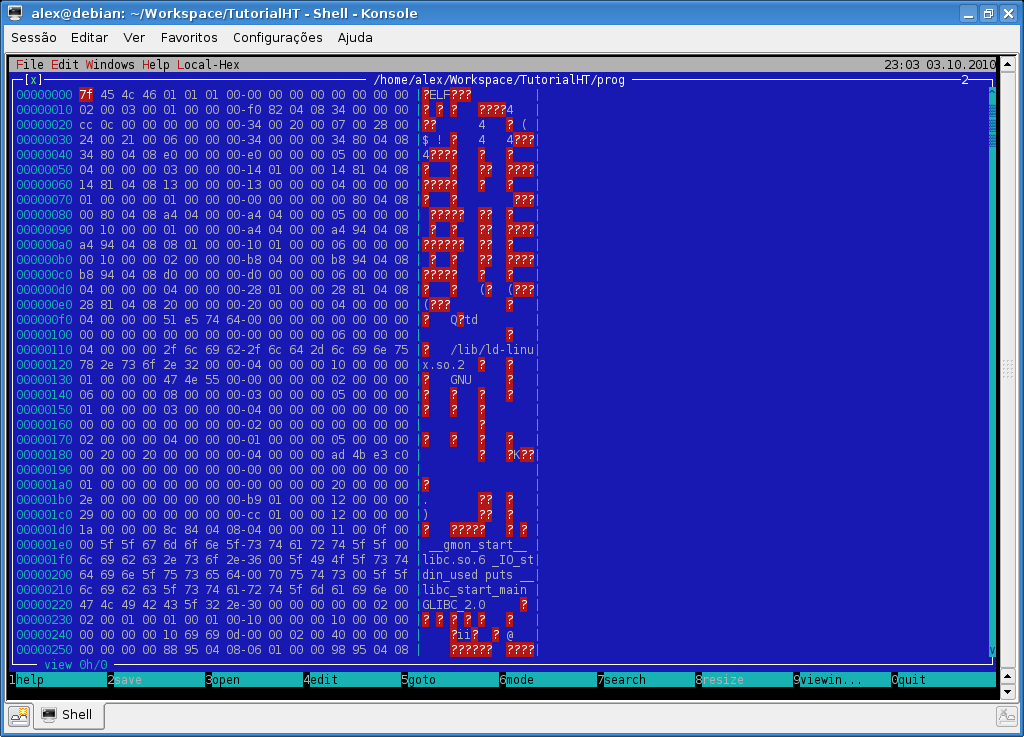Screen dimensions: 1024x737
Task: Click the new tab icon at bottom left
Action: pyautogui.click(x=19, y=715)
